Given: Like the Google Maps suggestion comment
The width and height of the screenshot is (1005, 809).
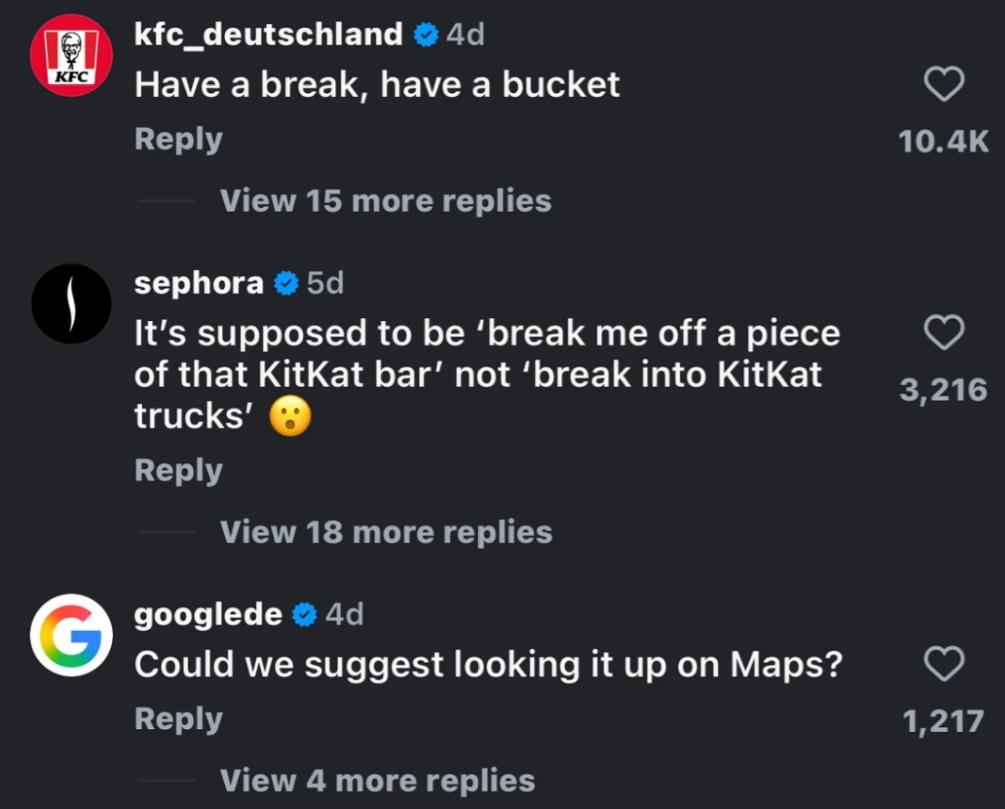Looking at the screenshot, I should click(943, 664).
